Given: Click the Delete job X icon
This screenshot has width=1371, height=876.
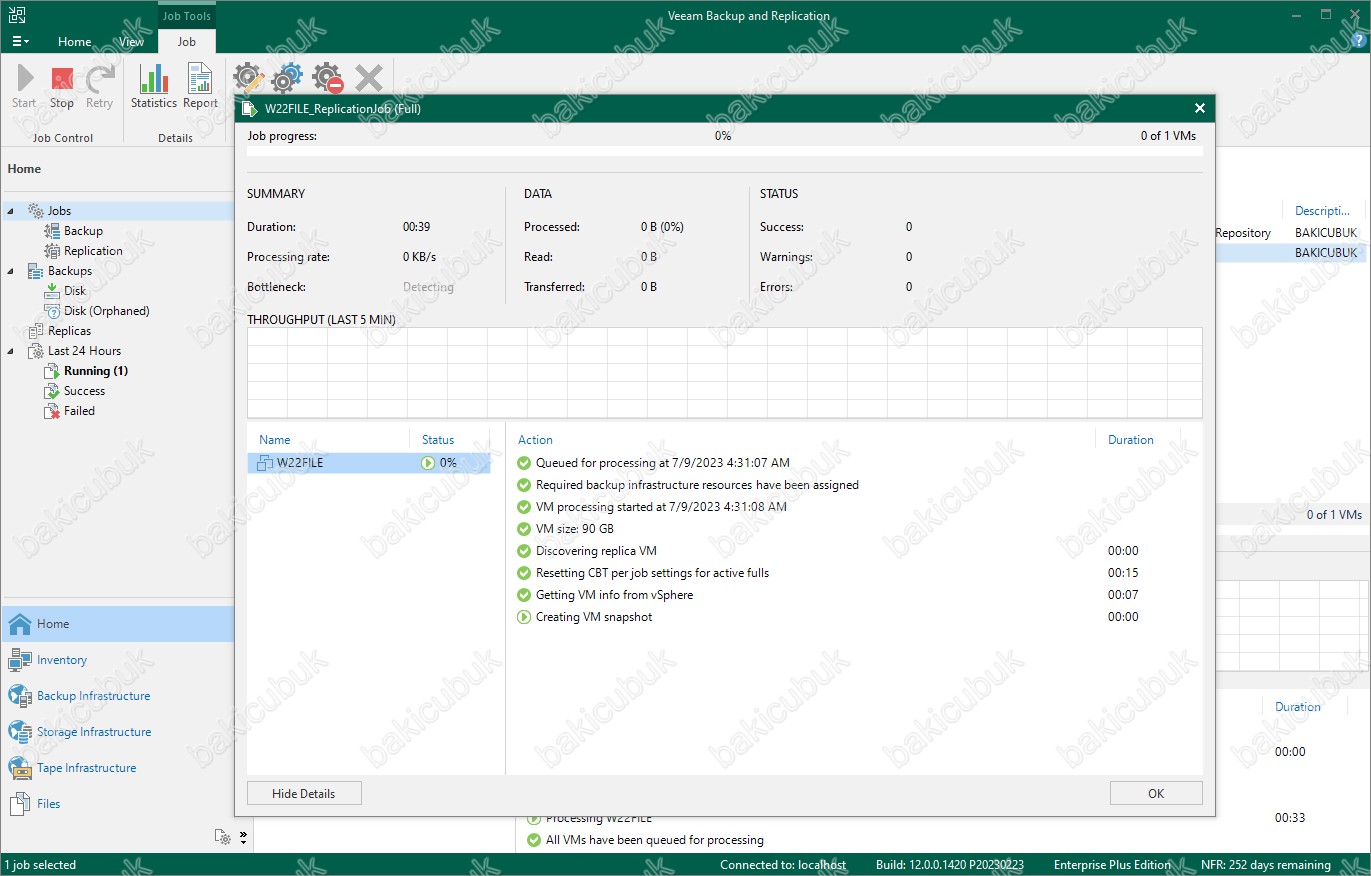Looking at the screenshot, I should 369,78.
